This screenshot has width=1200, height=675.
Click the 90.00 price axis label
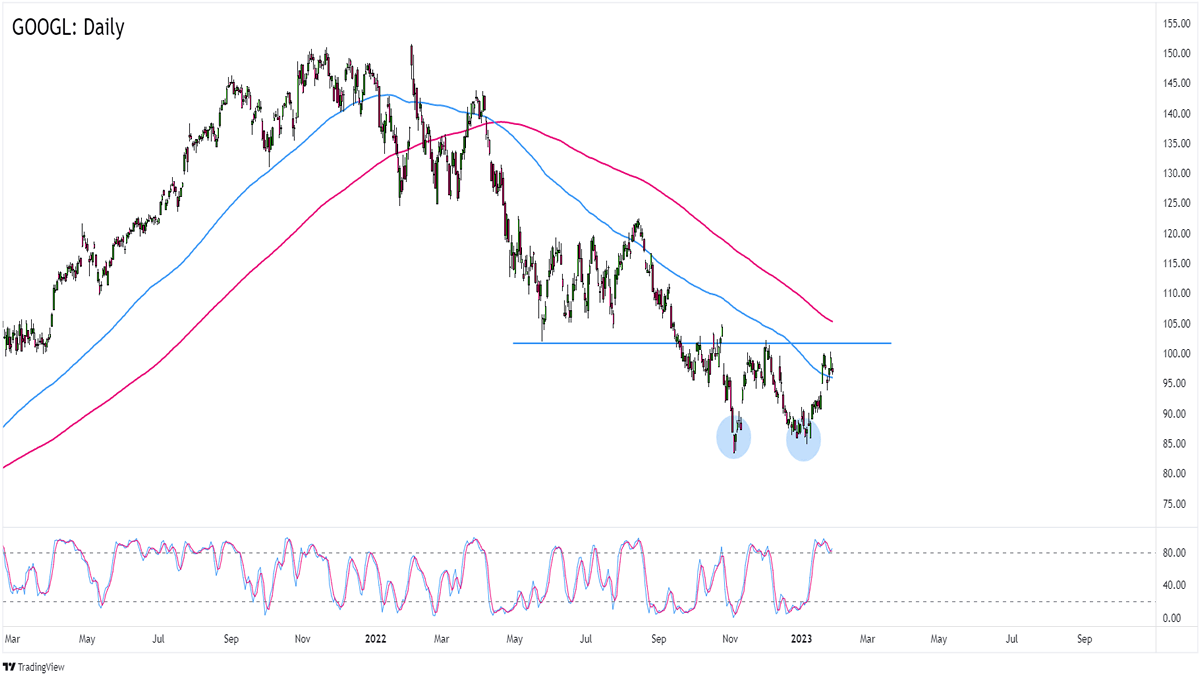[x=1173, y=413]
